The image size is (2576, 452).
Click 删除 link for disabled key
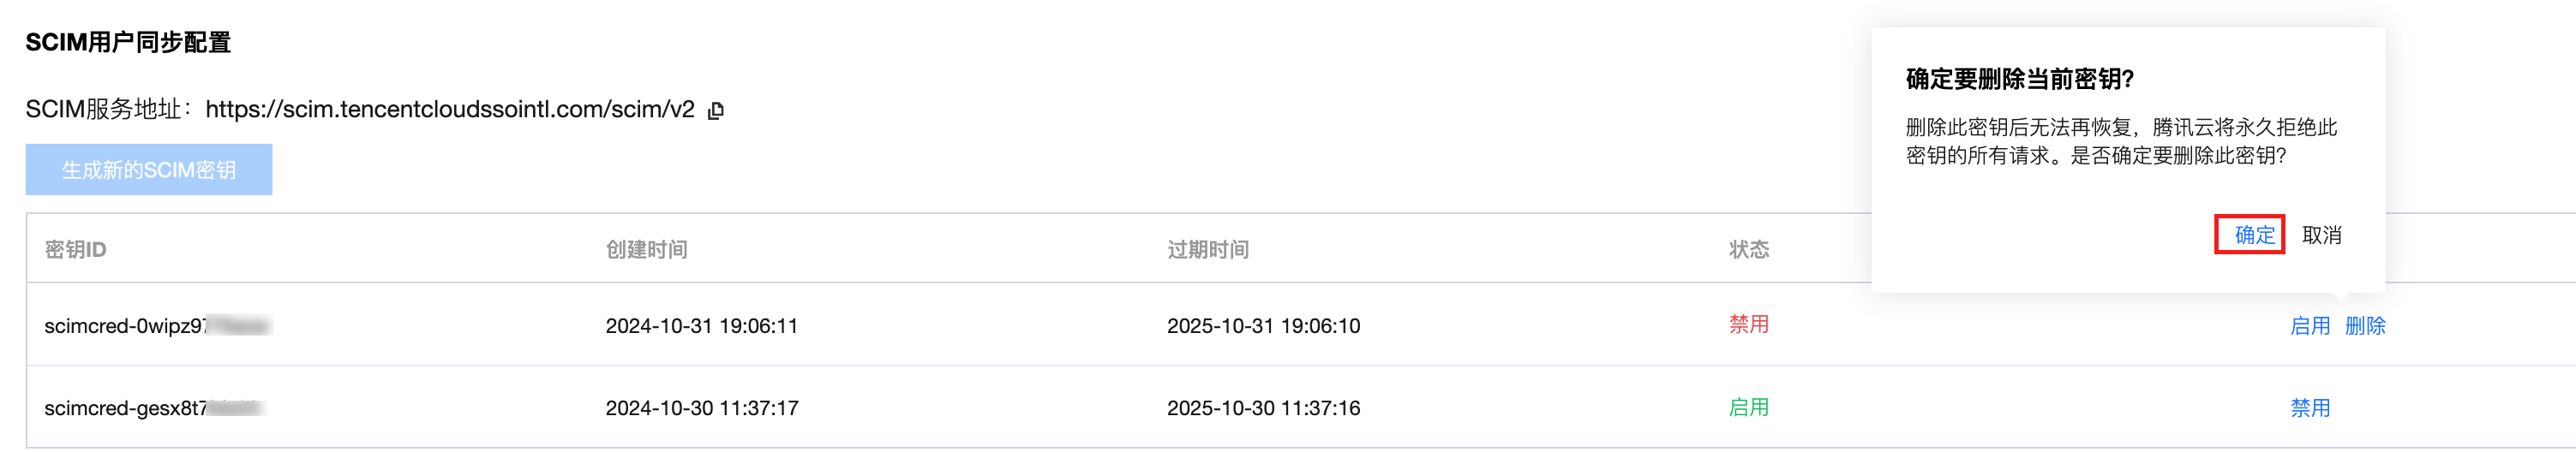tap(2364, 326)
